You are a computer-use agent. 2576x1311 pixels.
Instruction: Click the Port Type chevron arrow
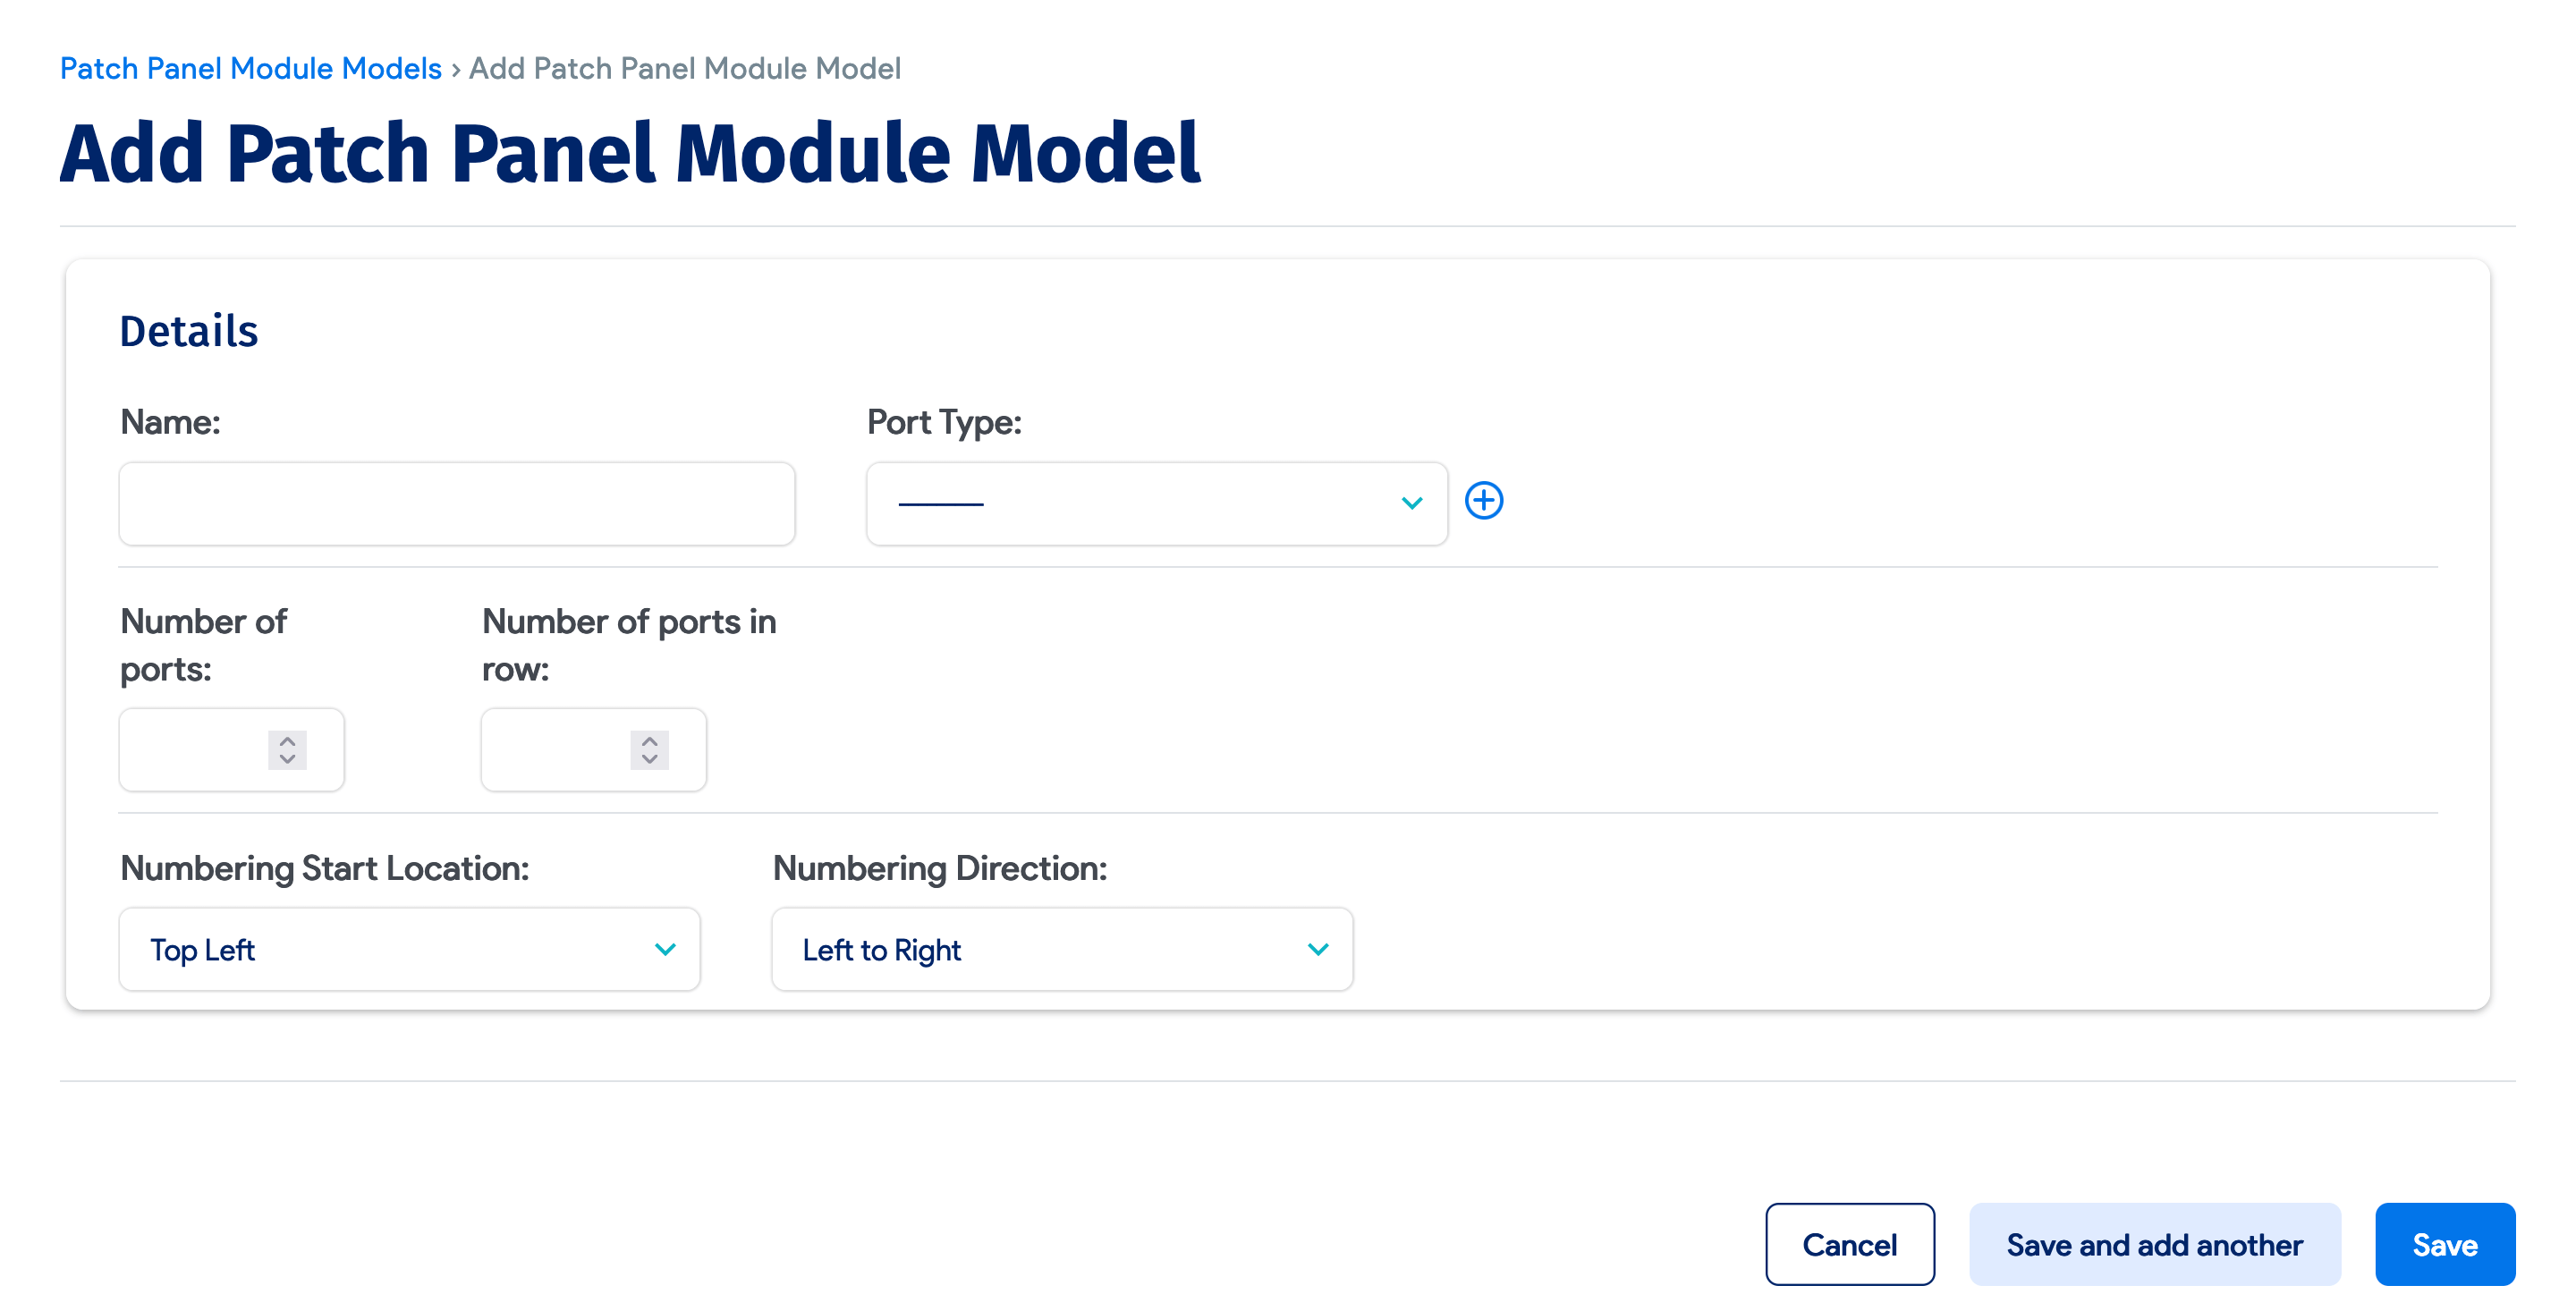coord(1411,503)
